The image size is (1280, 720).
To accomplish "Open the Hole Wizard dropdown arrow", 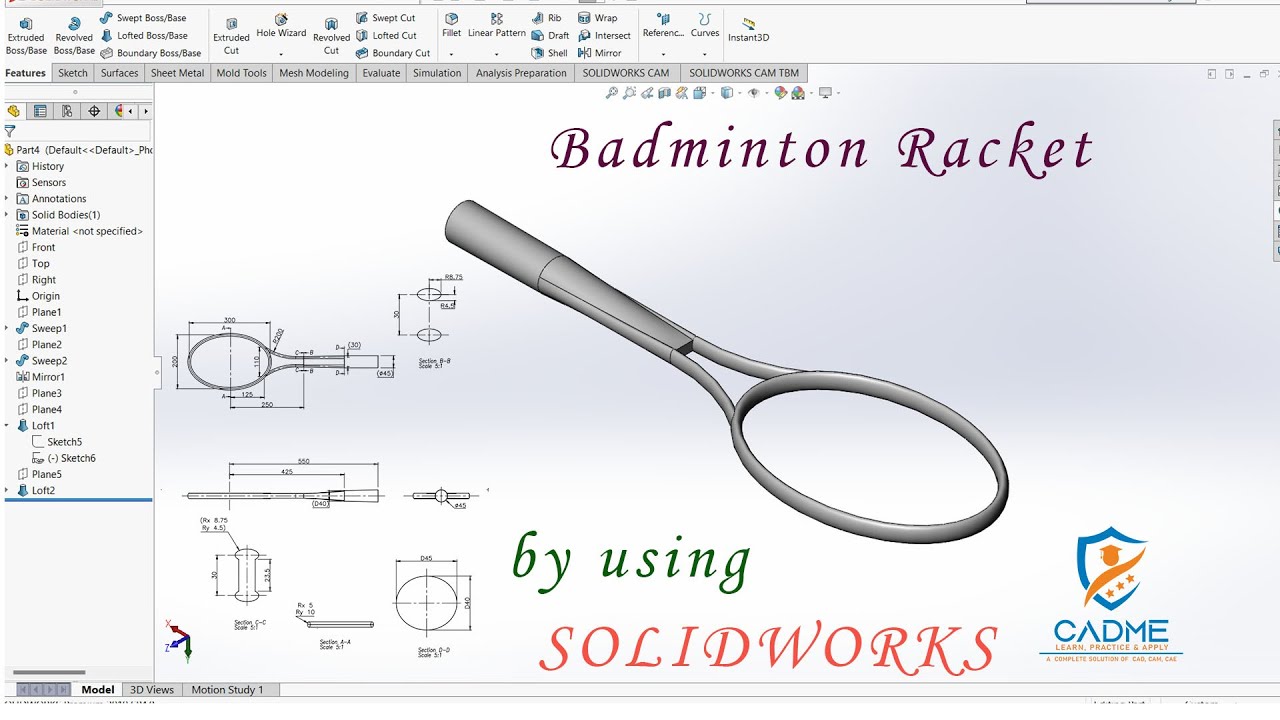I will (x=281, y=54).
